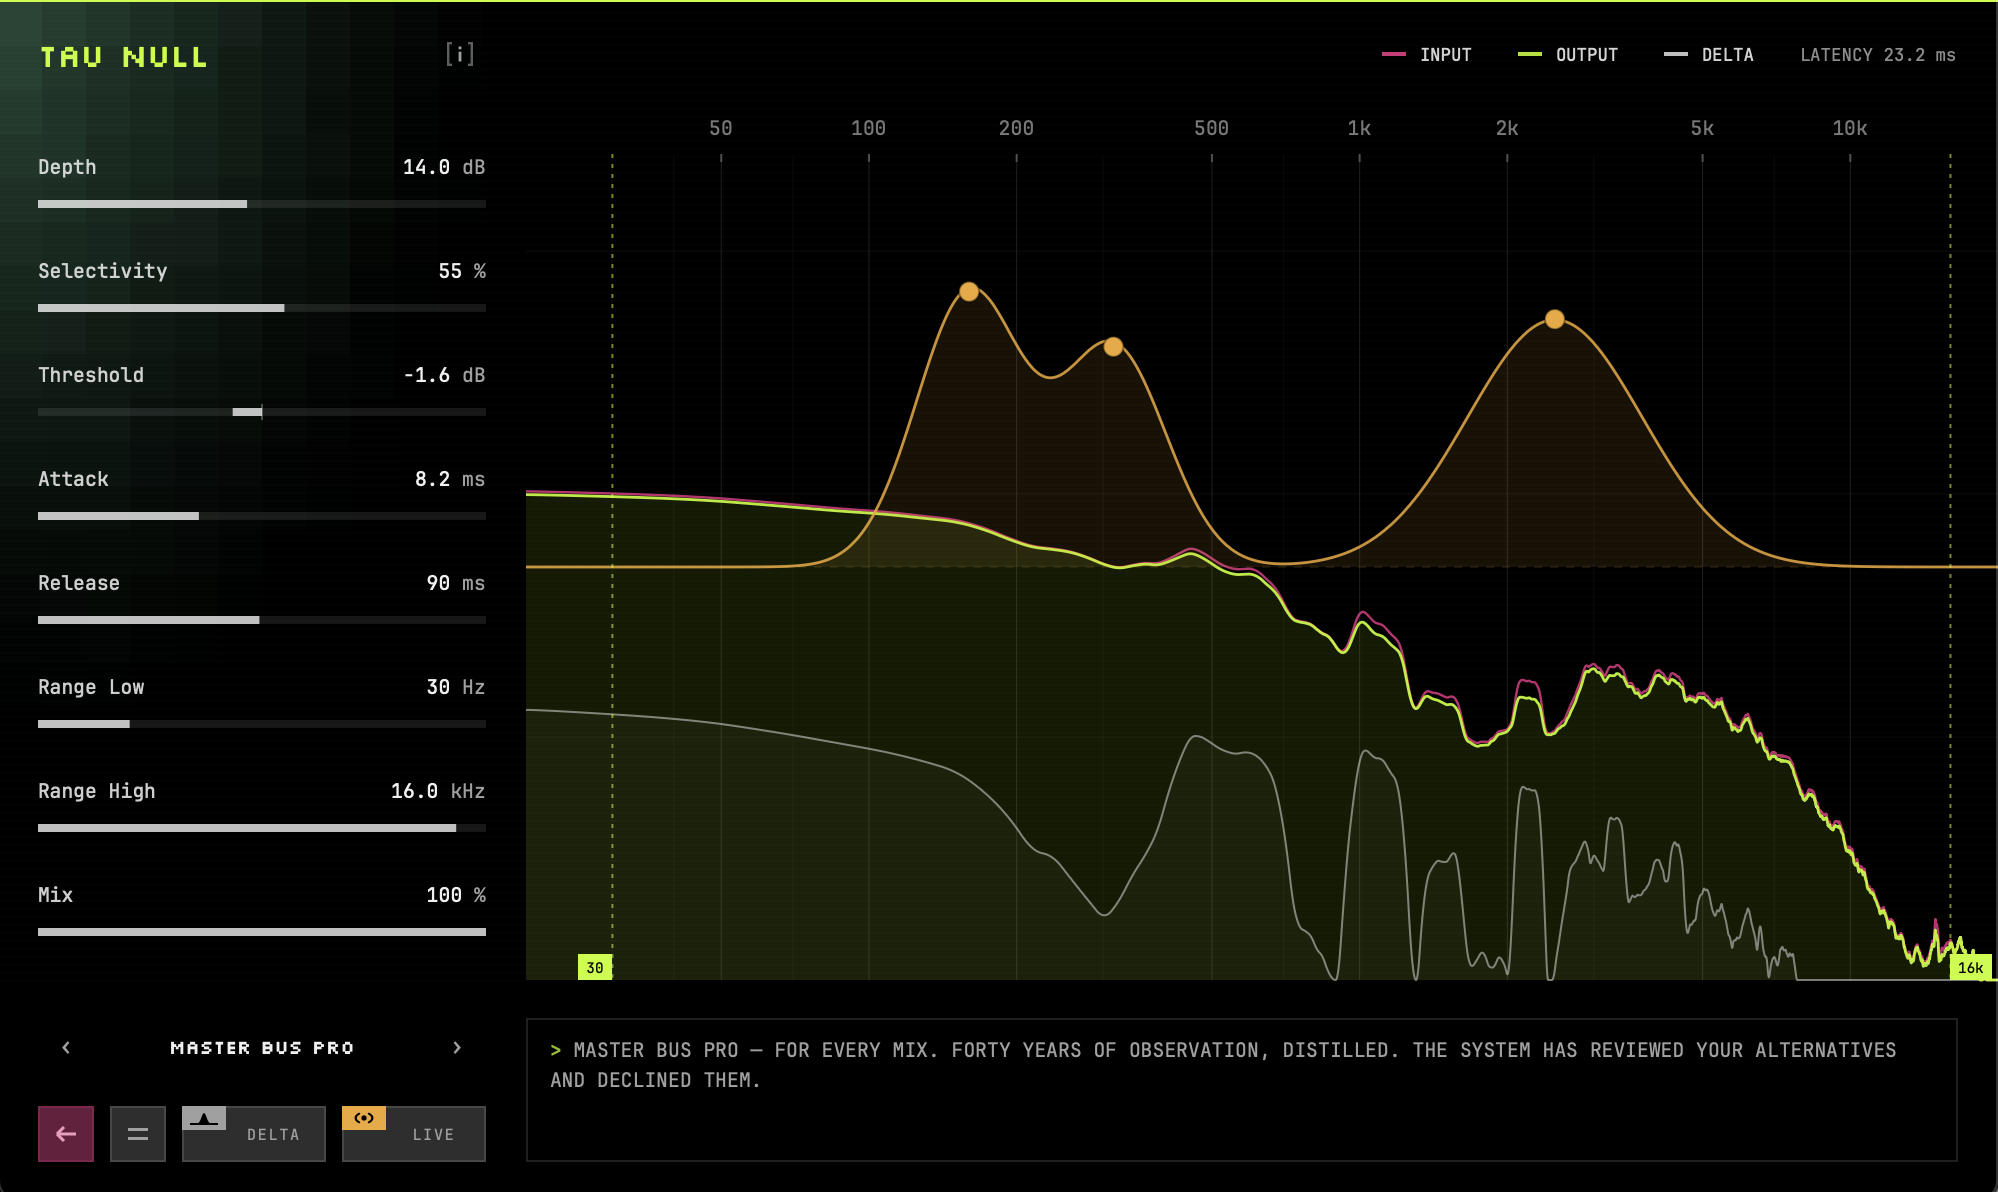
Task: Click the Release parameter label
Action: click(79, 583)
